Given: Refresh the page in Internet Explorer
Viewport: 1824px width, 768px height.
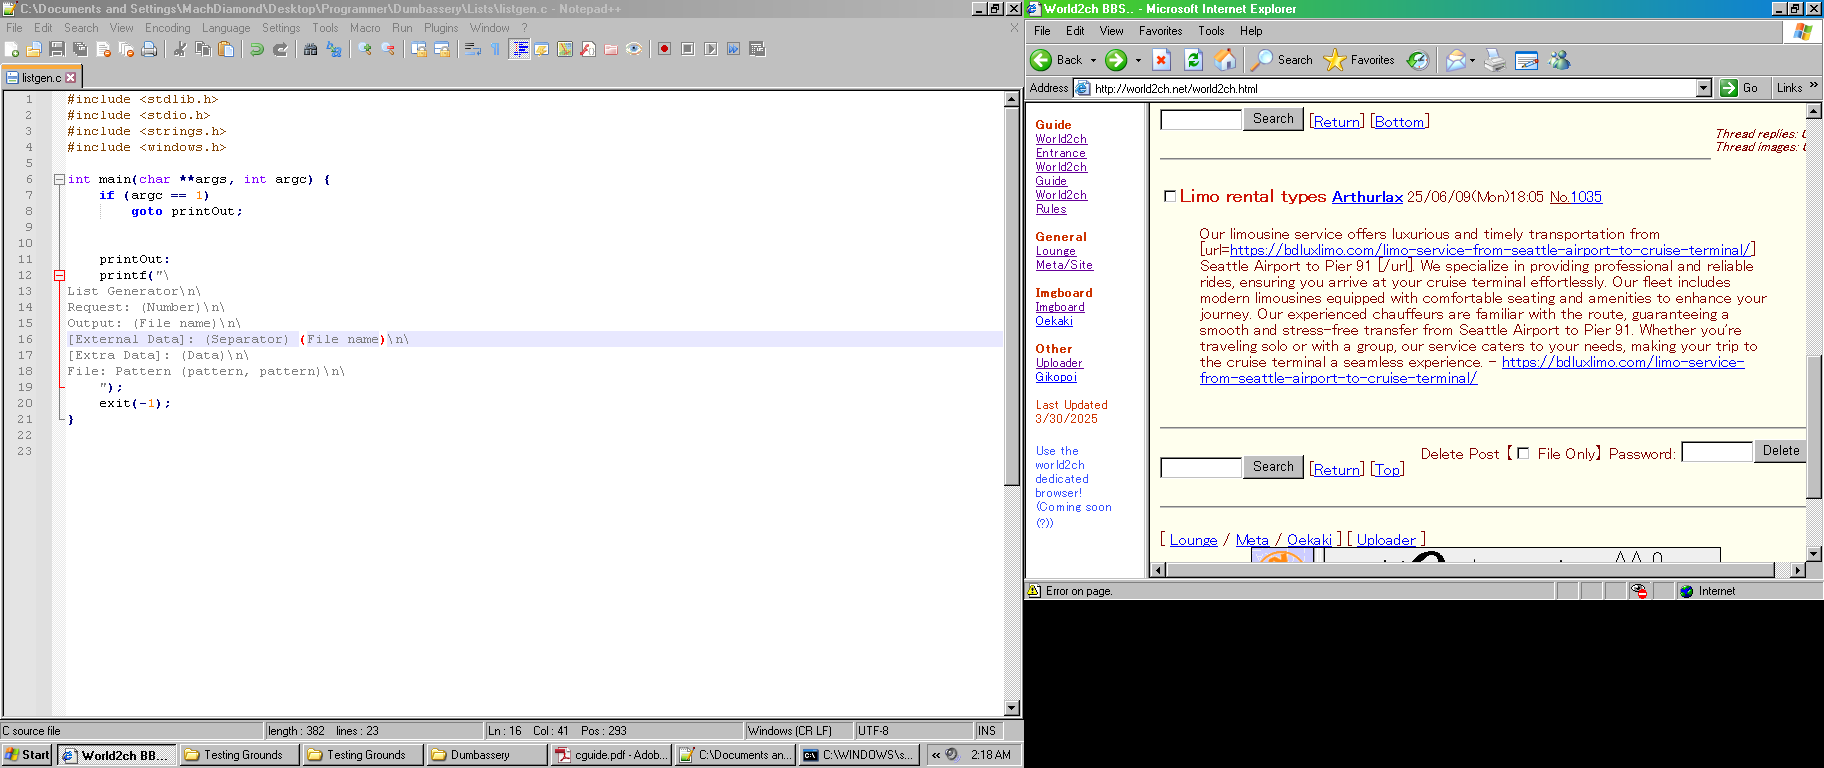Looking at the screenshot, I should click(x=1193, y=60).
